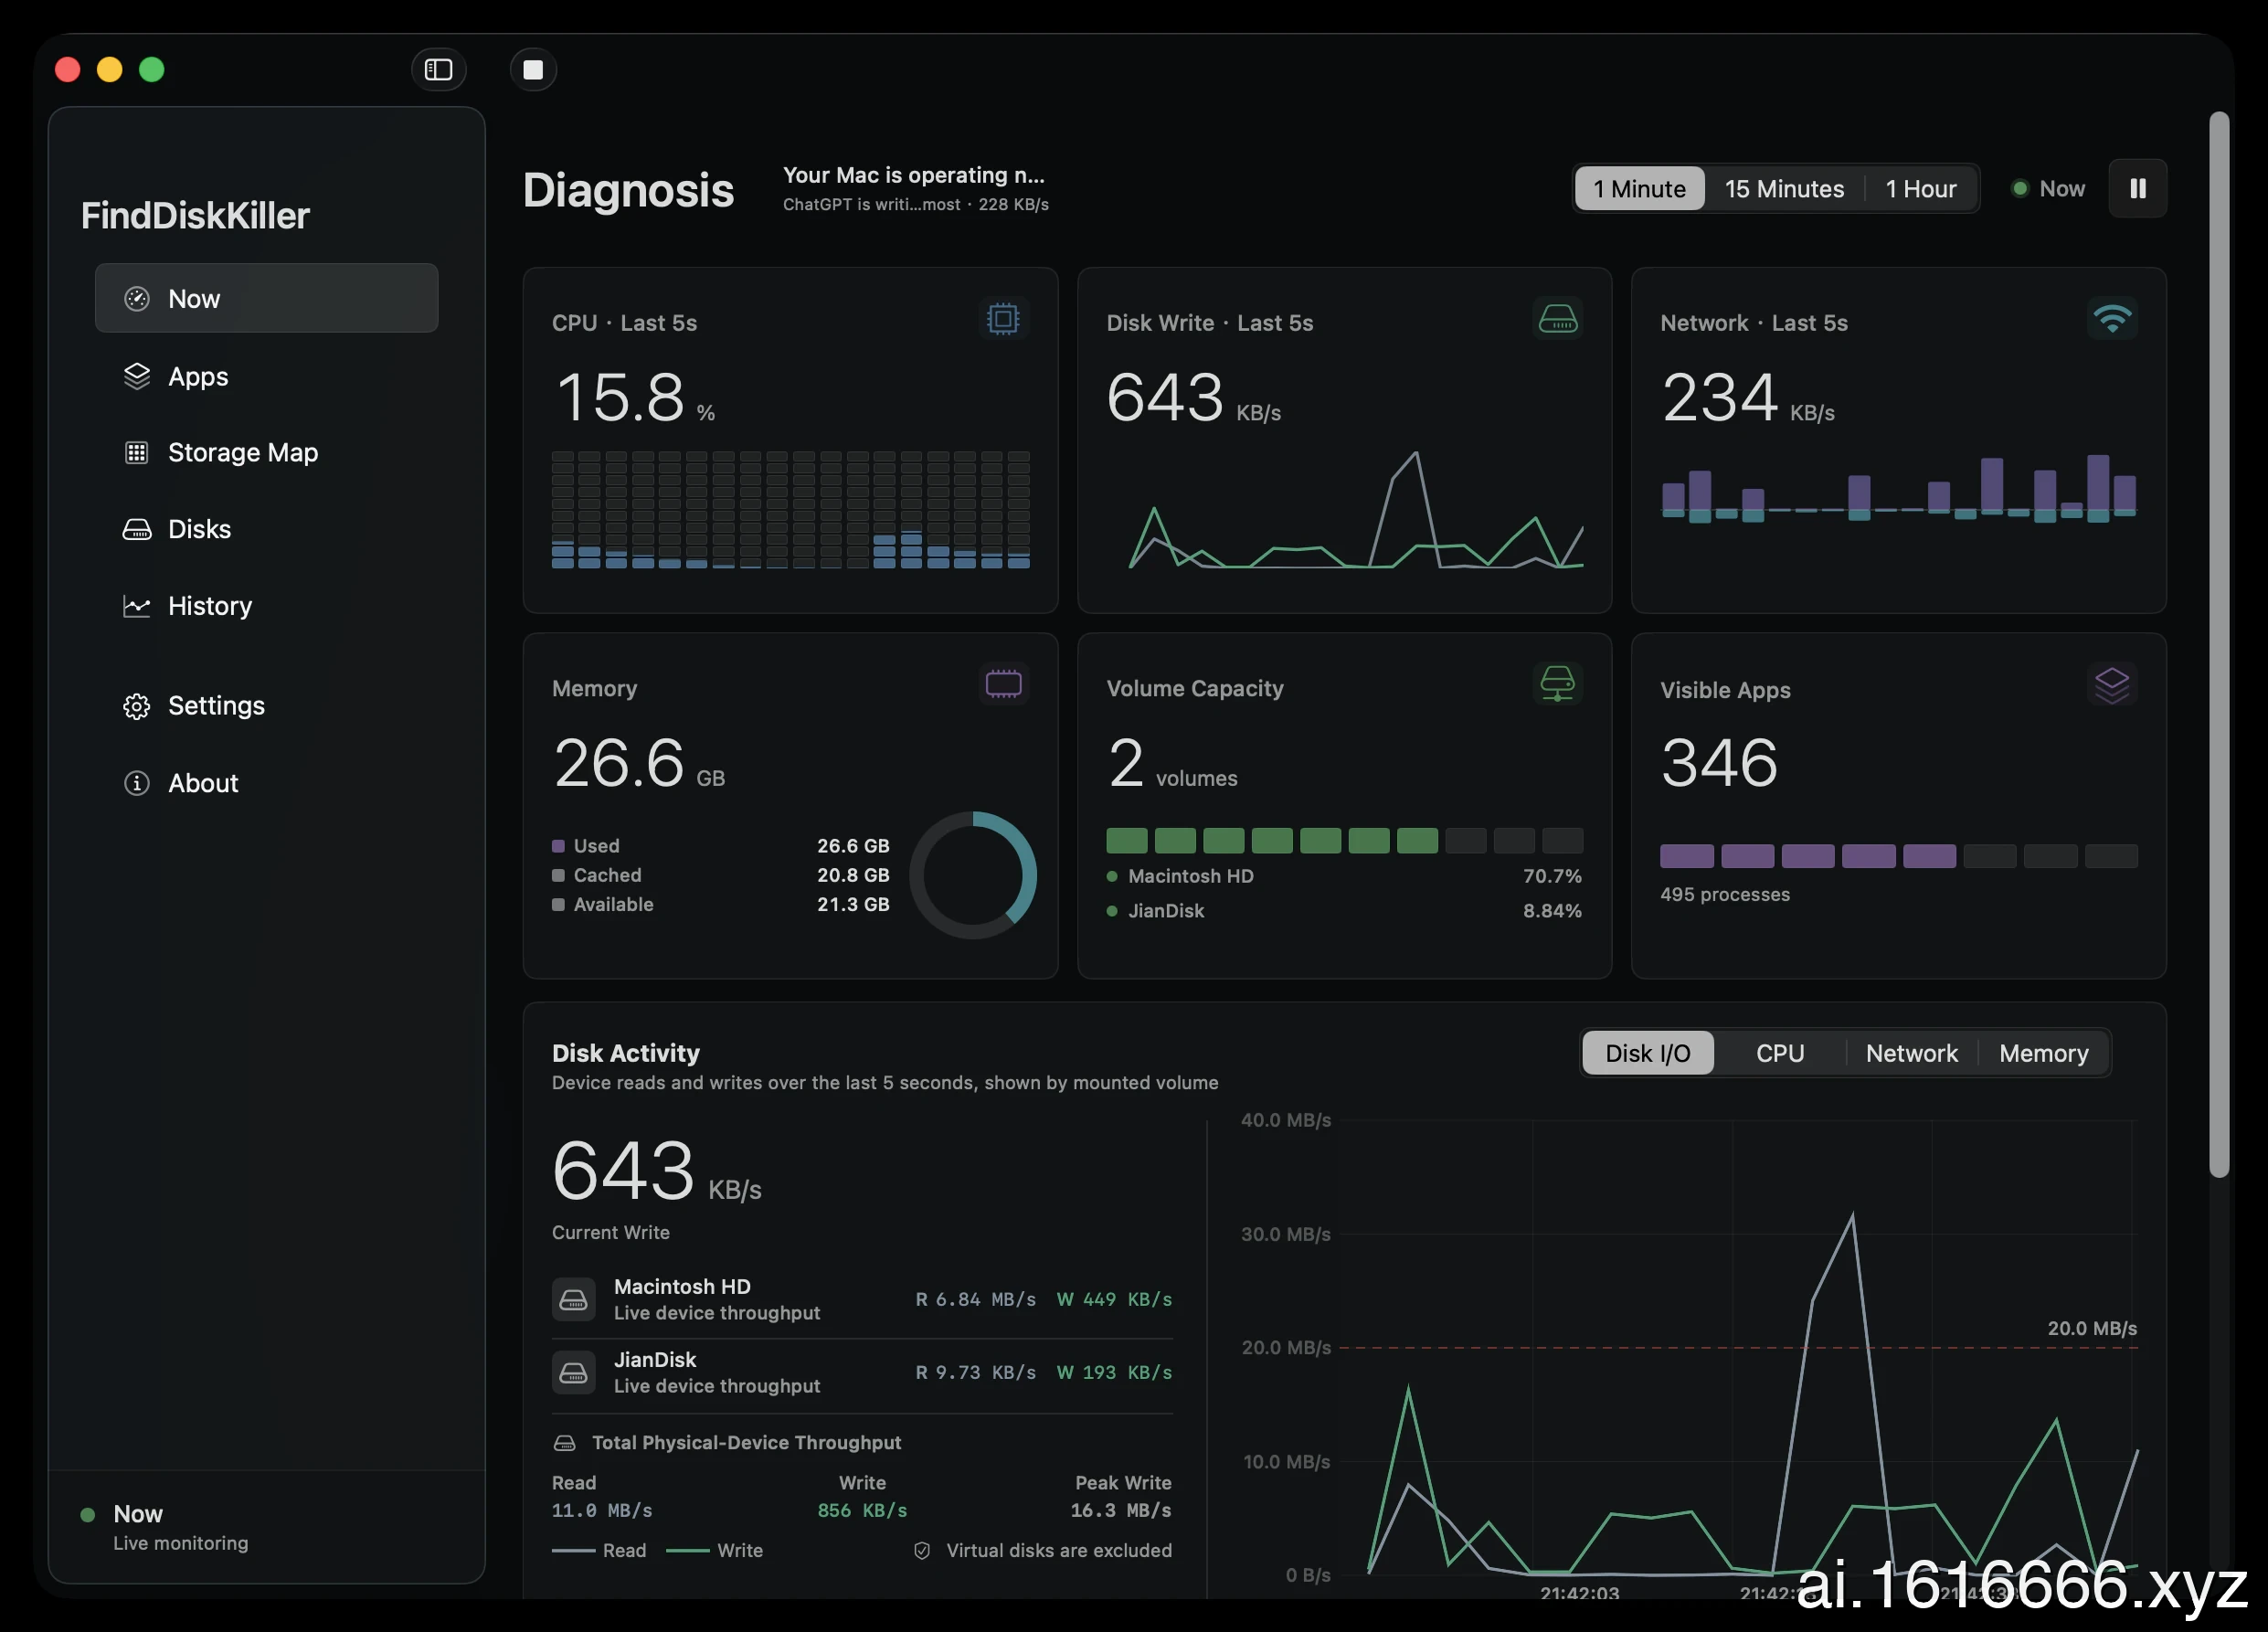Click the layers icon in Visible Apps card
The image size is (2268, 1632).
[x=2111, y=685]
